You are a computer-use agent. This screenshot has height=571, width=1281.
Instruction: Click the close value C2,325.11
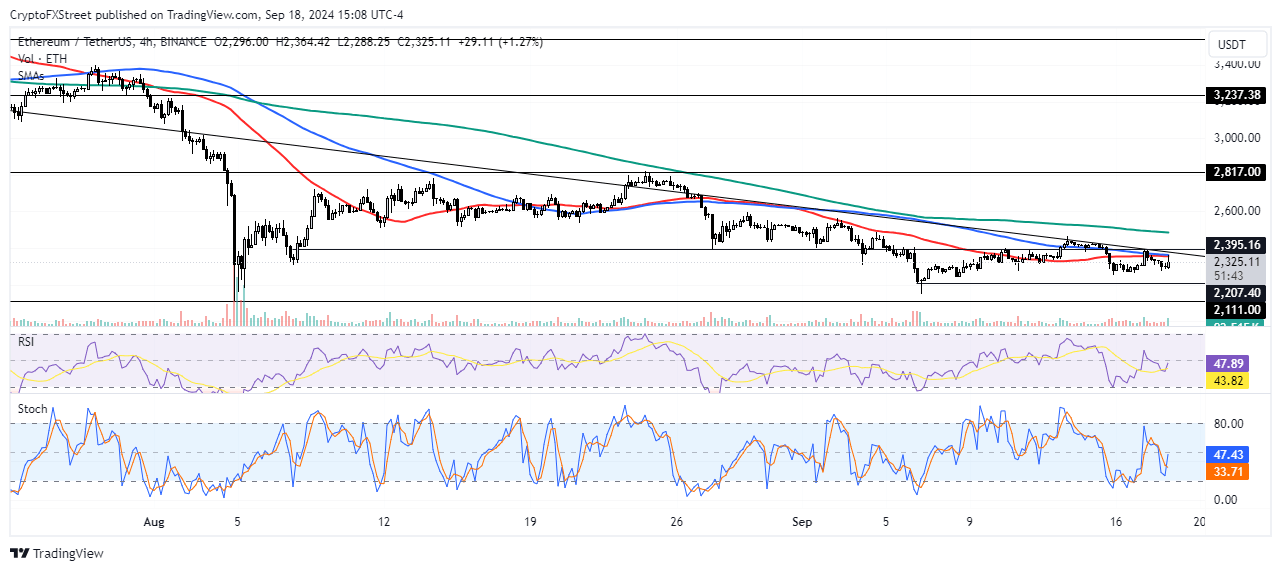click(x=425, y=42)
